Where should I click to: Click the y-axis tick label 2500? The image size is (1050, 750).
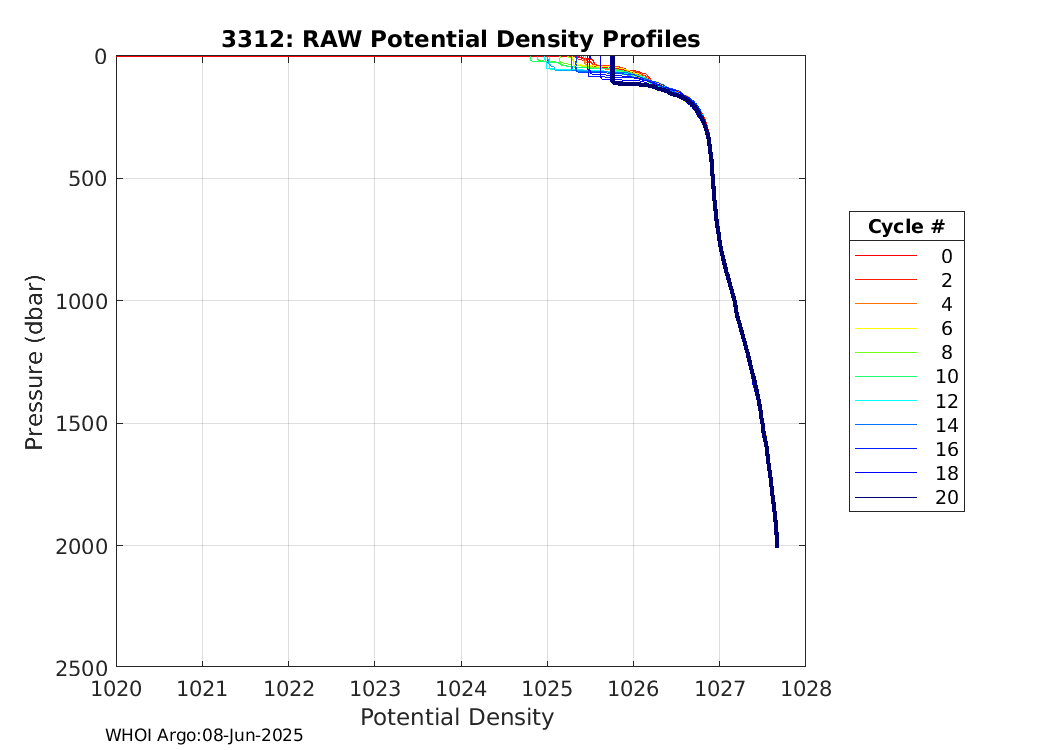coord(81,668)
